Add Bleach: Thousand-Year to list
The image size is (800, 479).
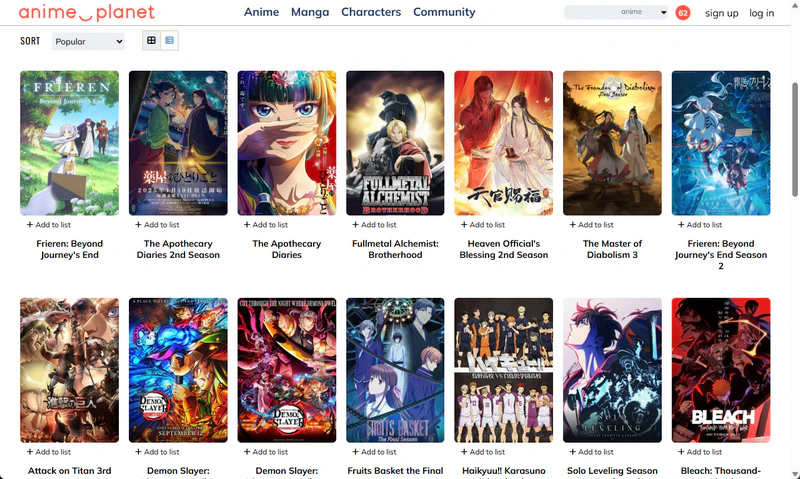tap(700, 451)
